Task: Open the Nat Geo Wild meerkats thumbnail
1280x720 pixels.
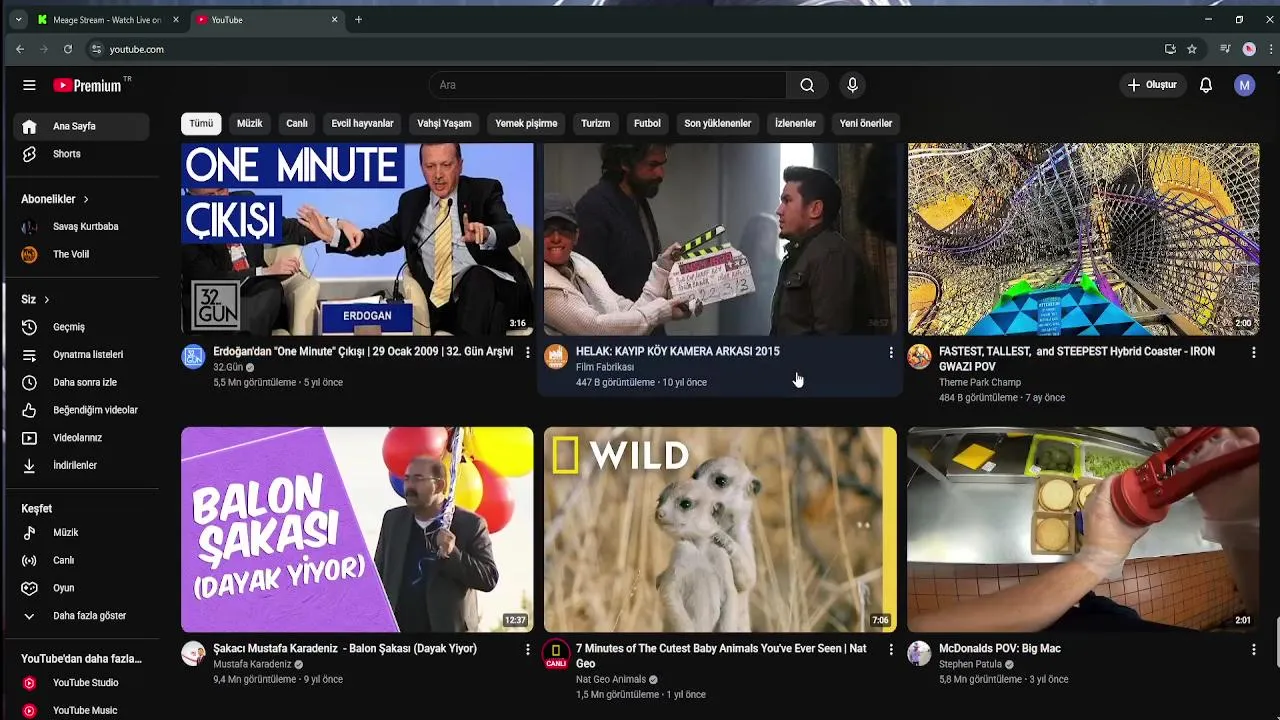Action: 720,529
